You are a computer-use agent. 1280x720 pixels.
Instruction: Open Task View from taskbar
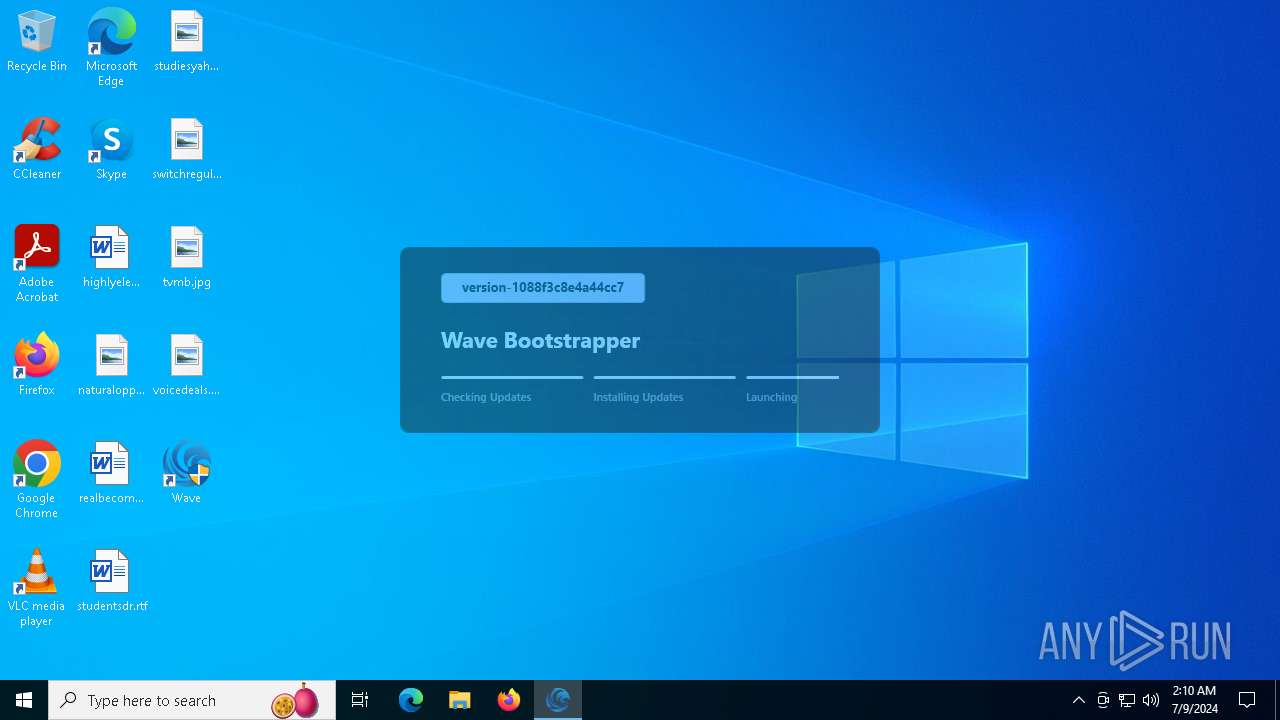[x=360, y=700]
